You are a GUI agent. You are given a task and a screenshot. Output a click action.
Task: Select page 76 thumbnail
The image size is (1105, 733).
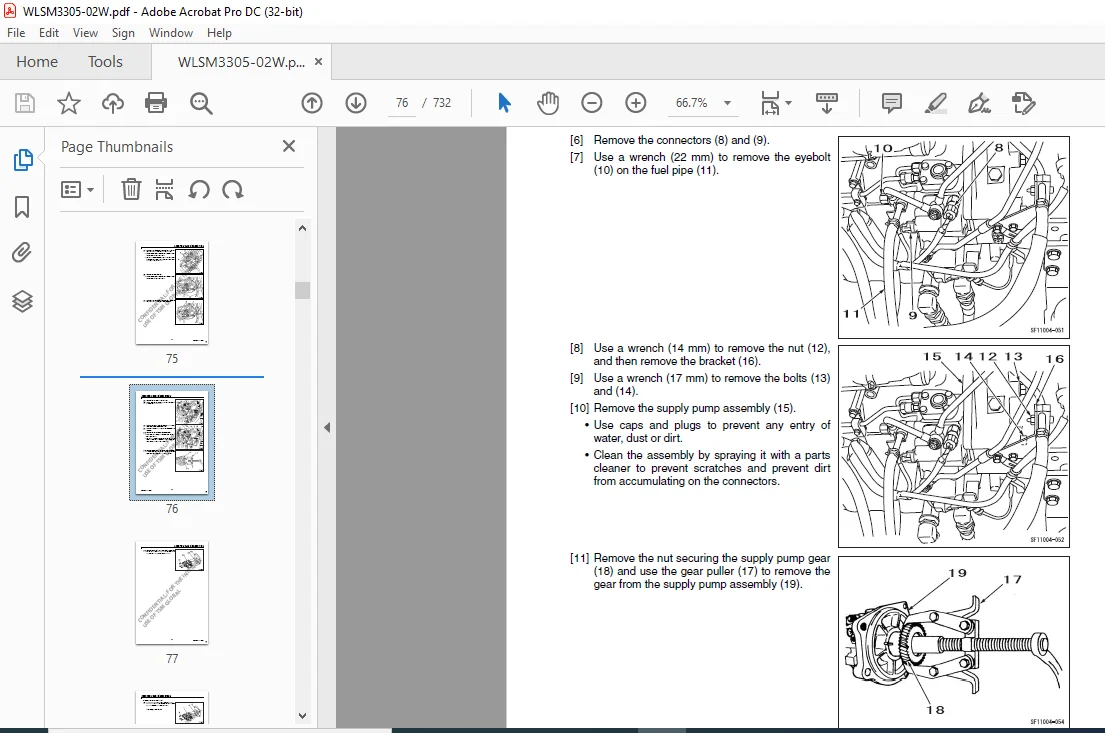[172, 442]
